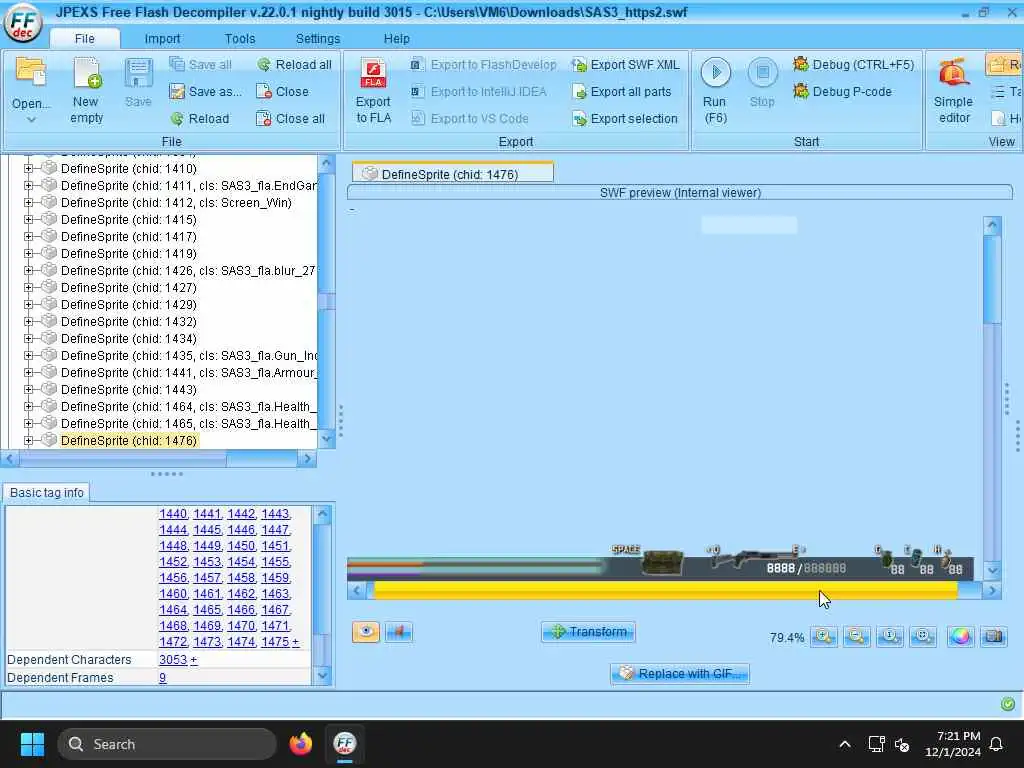Expand the selected DefineSprite (chid: 1476) node

pyautogui.click(x=28, y=440)
